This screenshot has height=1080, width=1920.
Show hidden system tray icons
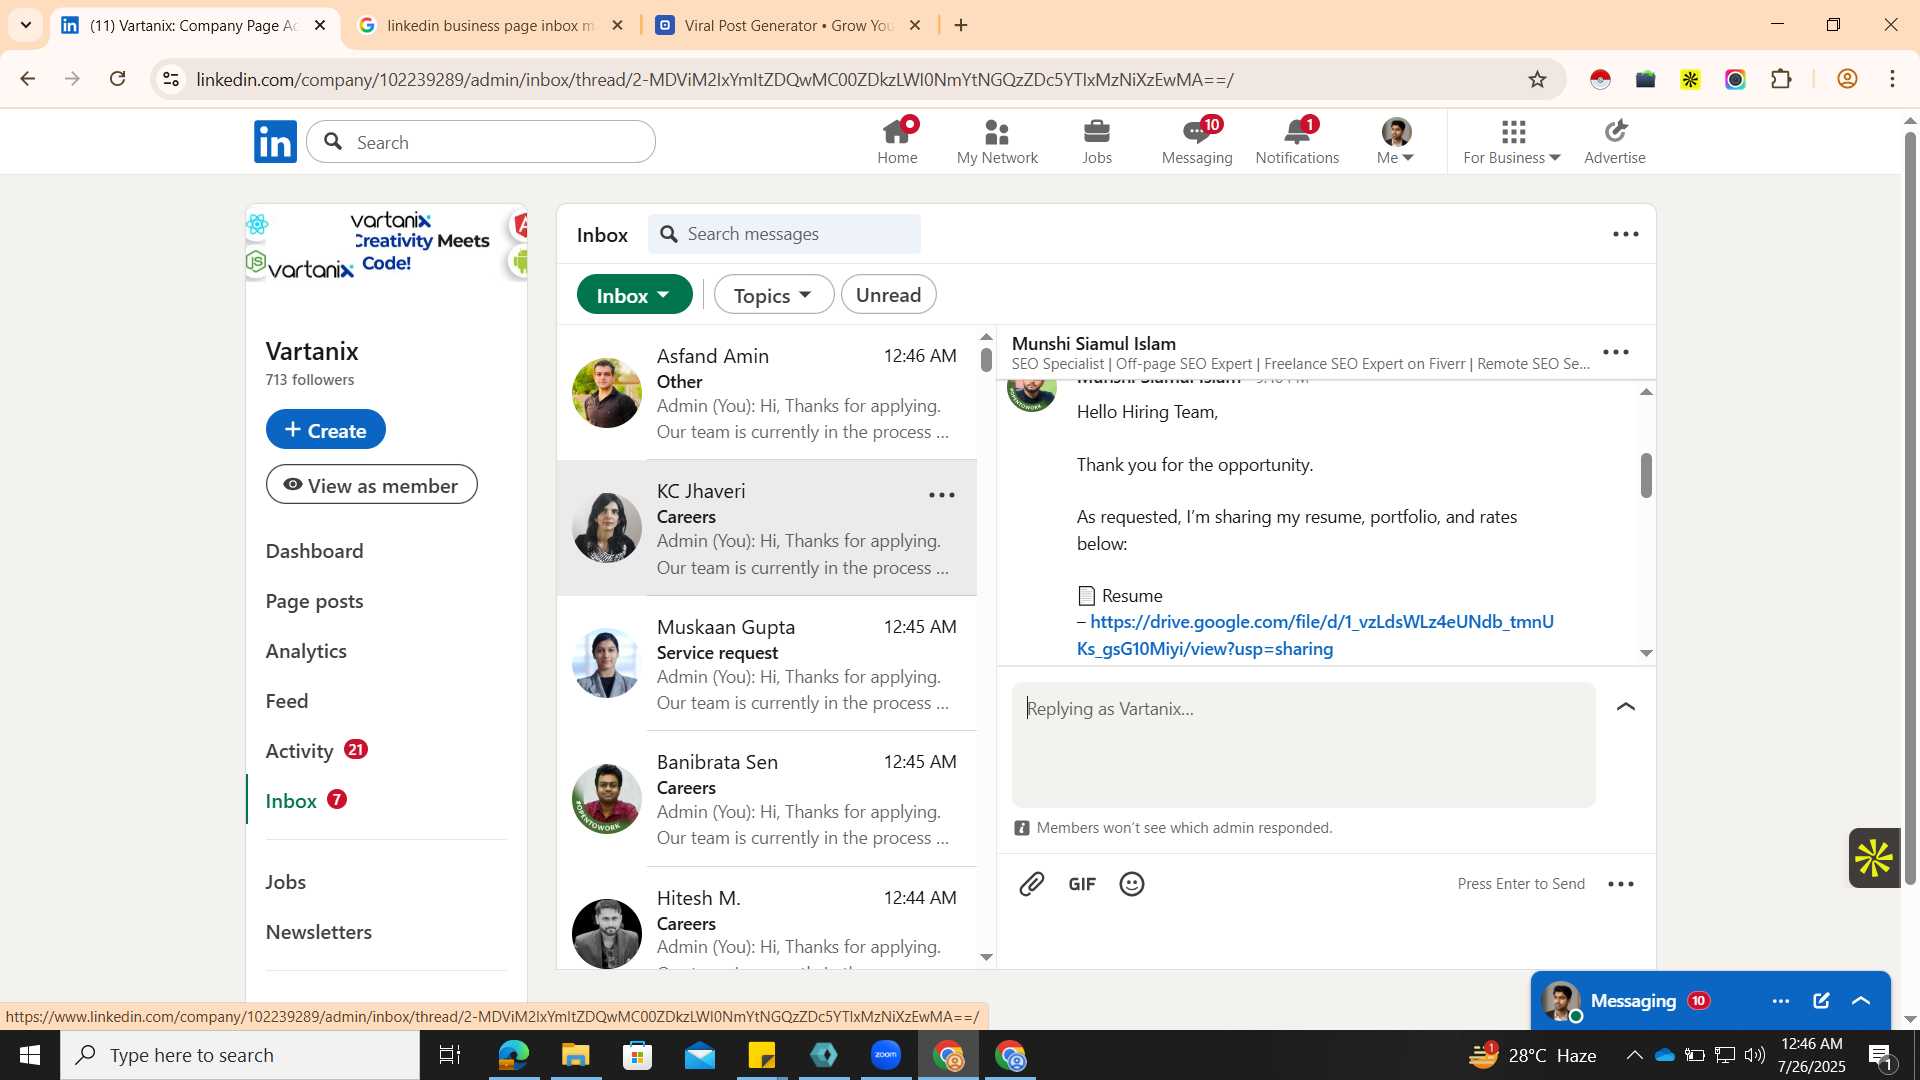pos(1634,1055)
